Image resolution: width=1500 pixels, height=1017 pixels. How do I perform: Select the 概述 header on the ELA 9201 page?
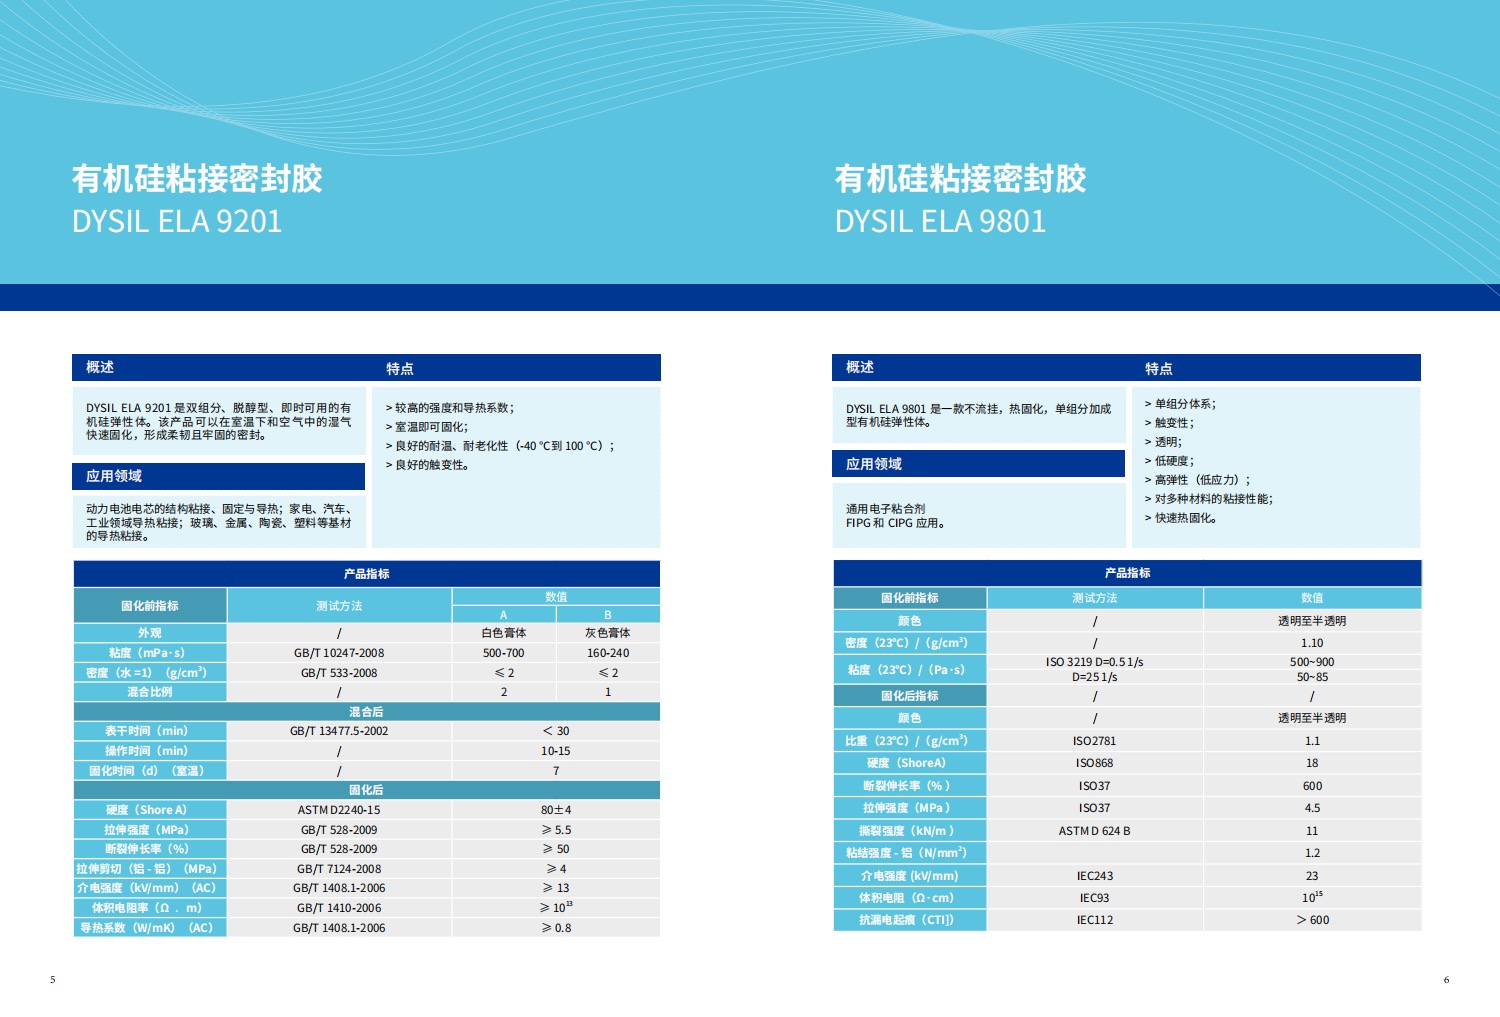(100, 367)
